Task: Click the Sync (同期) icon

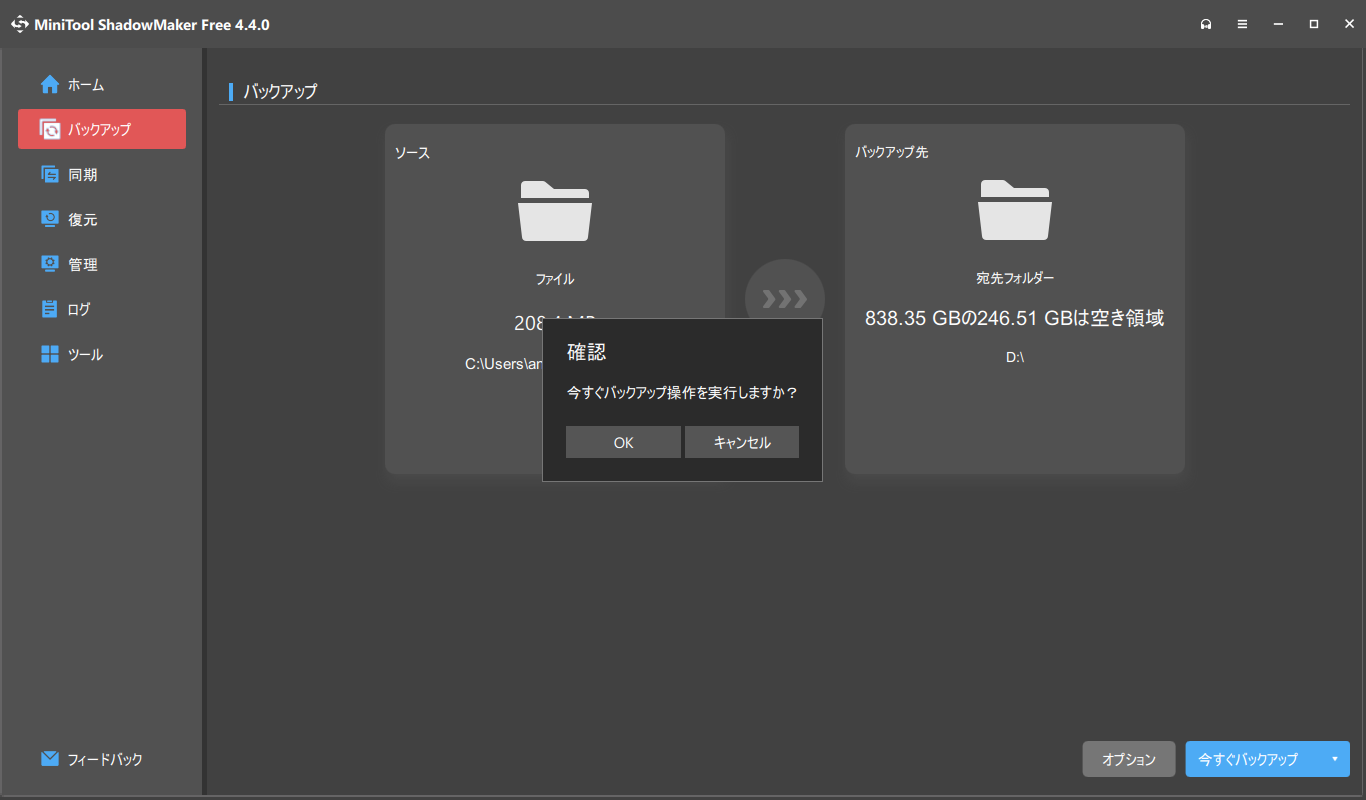Action: pos(50,175)
